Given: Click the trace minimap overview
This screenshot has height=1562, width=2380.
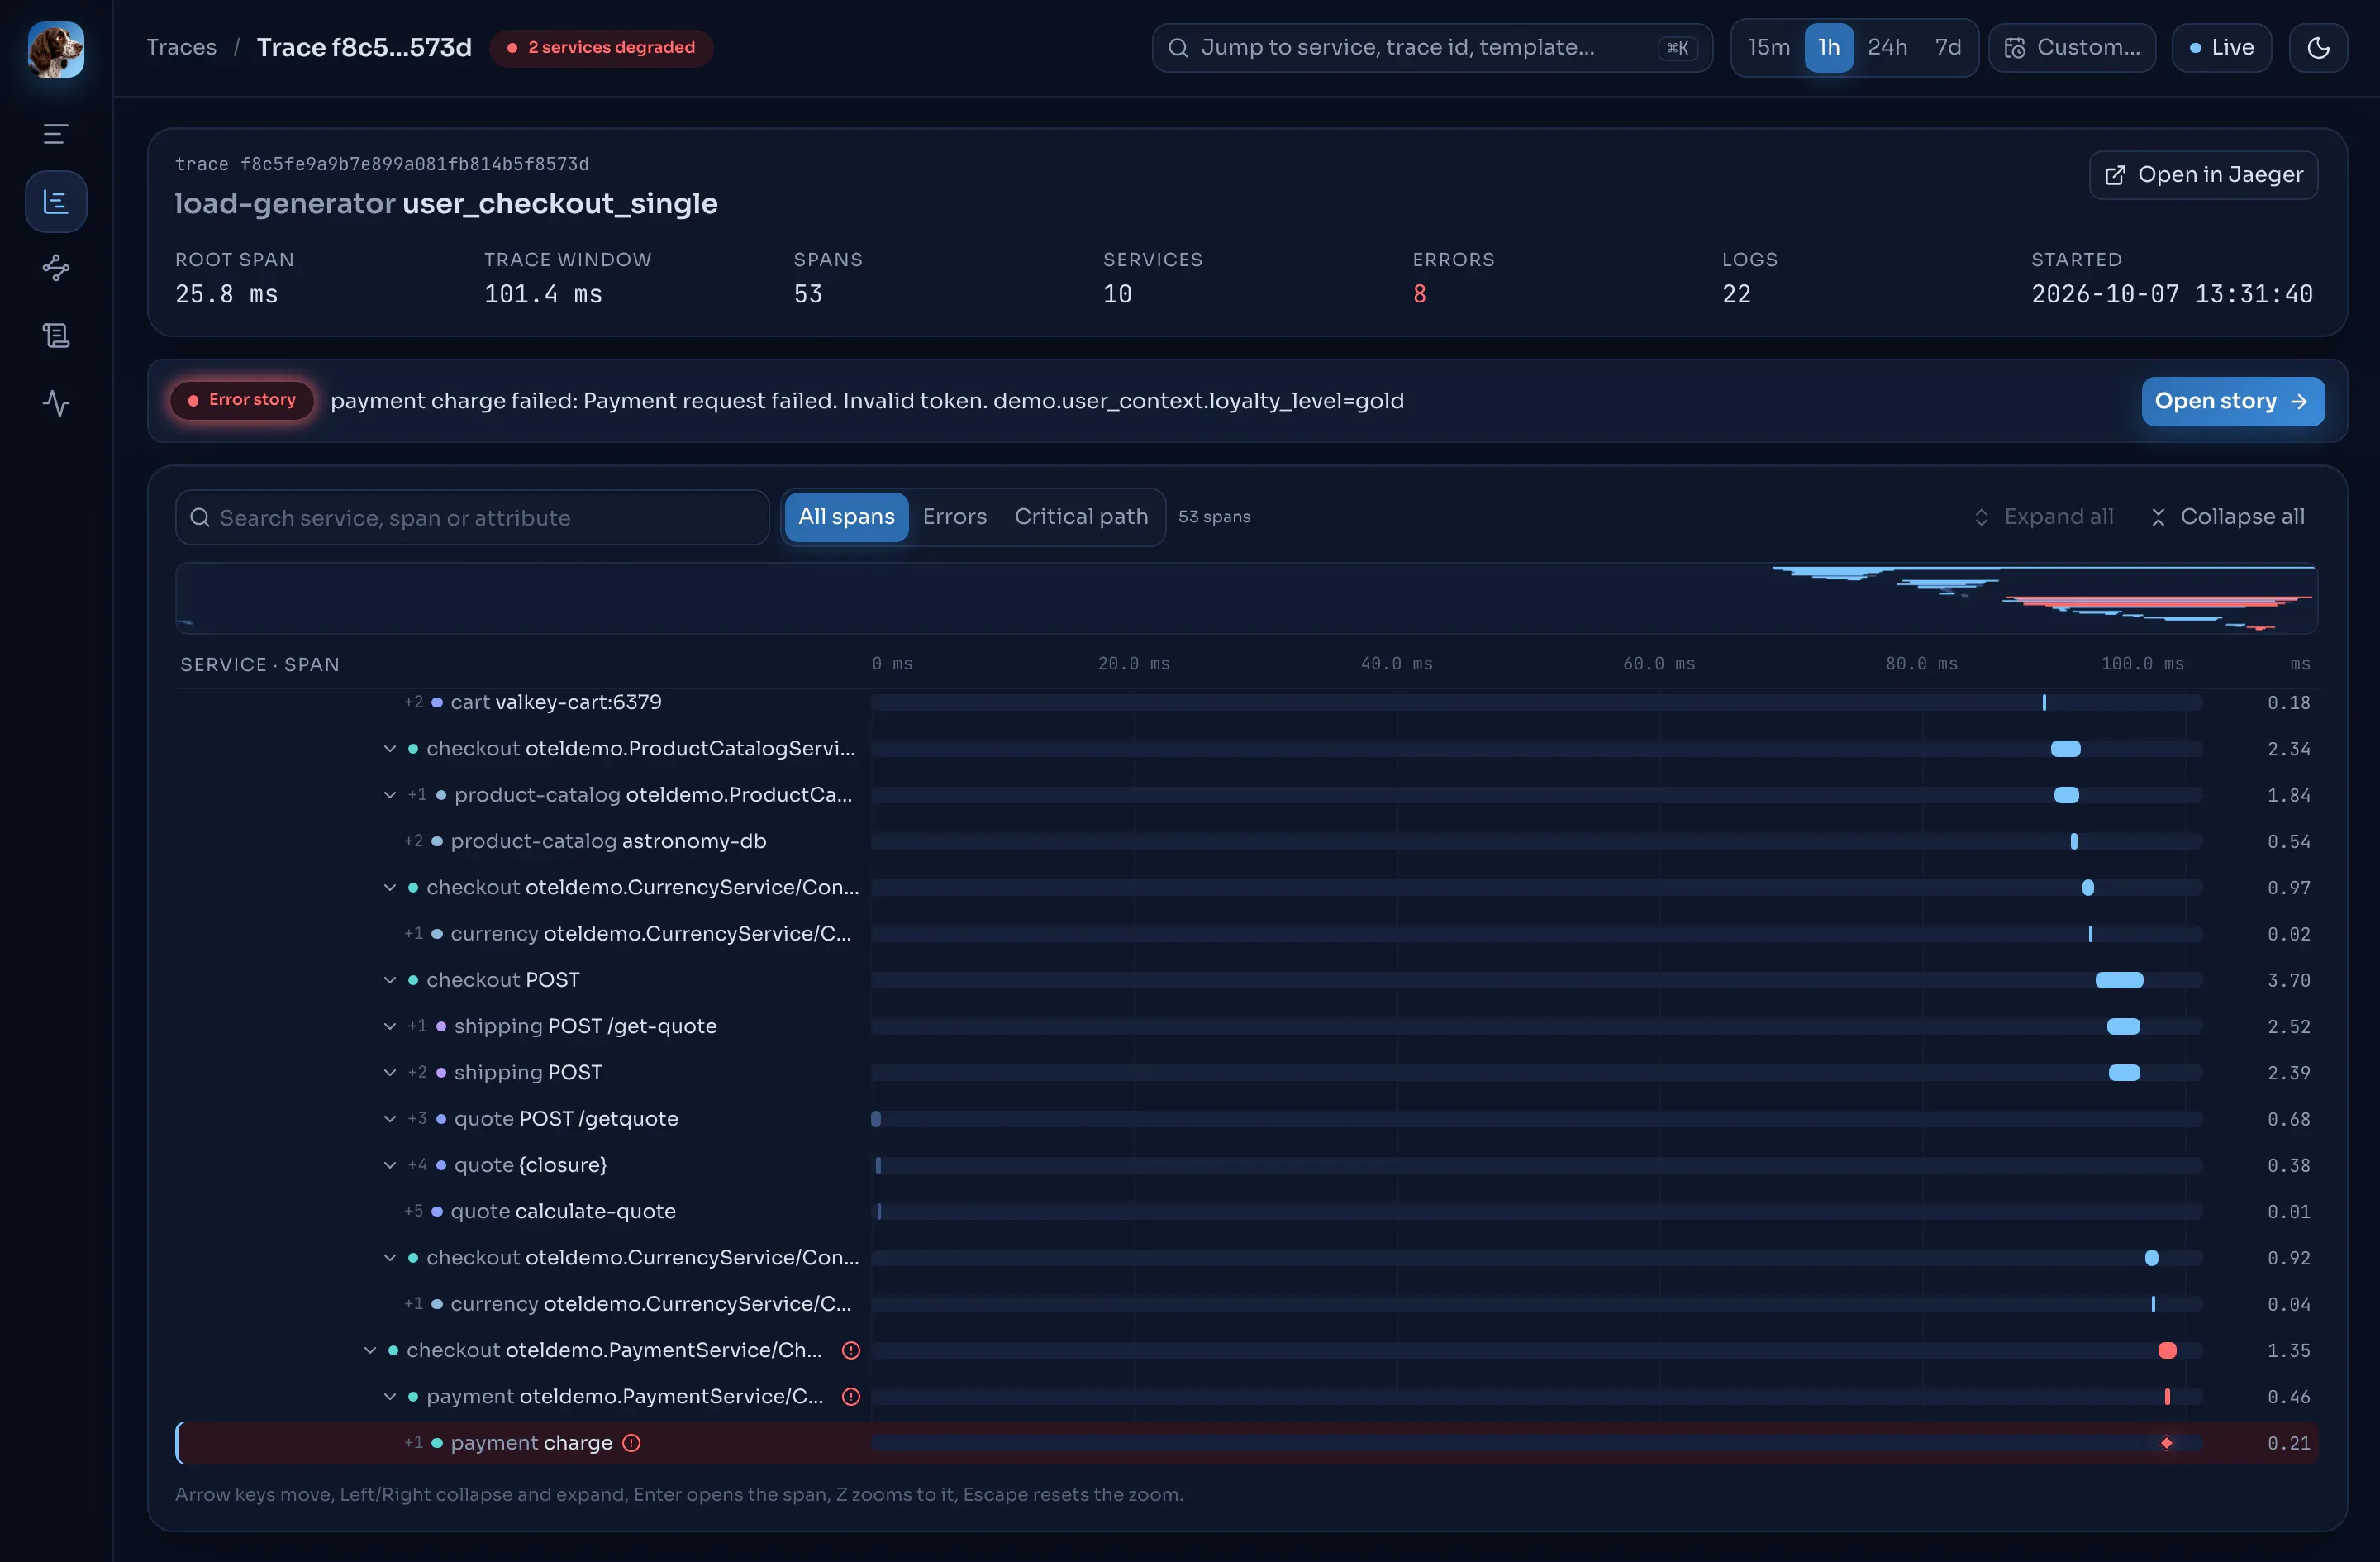Looking at the screenshot, I should (x=1246, y=598).
